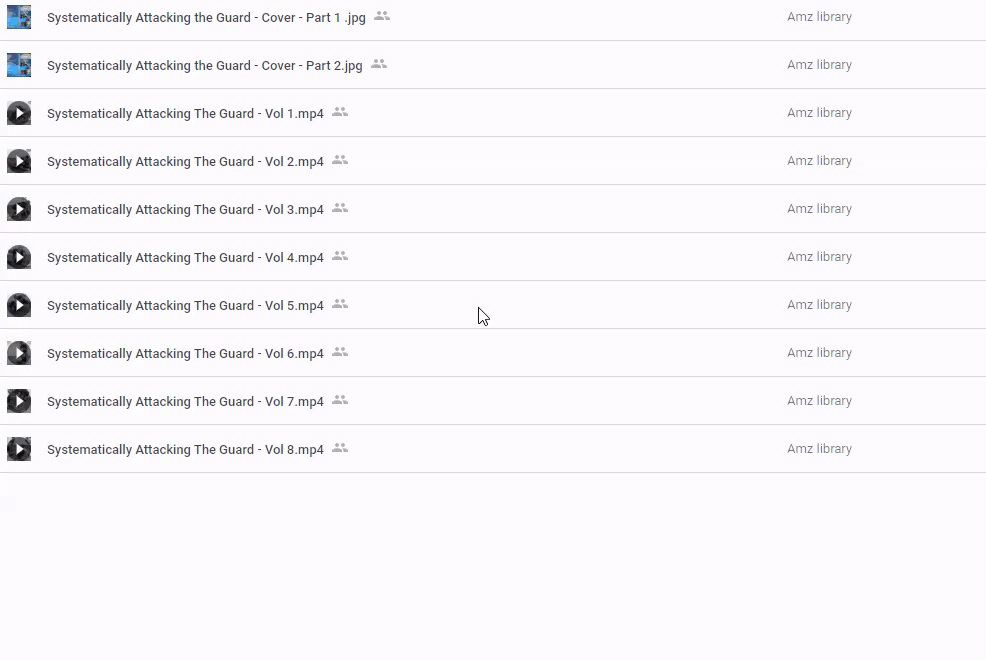Select the Vol 4.mp4 file name
The width and height of the screenshot is (986, 660).
click(185, 258)
